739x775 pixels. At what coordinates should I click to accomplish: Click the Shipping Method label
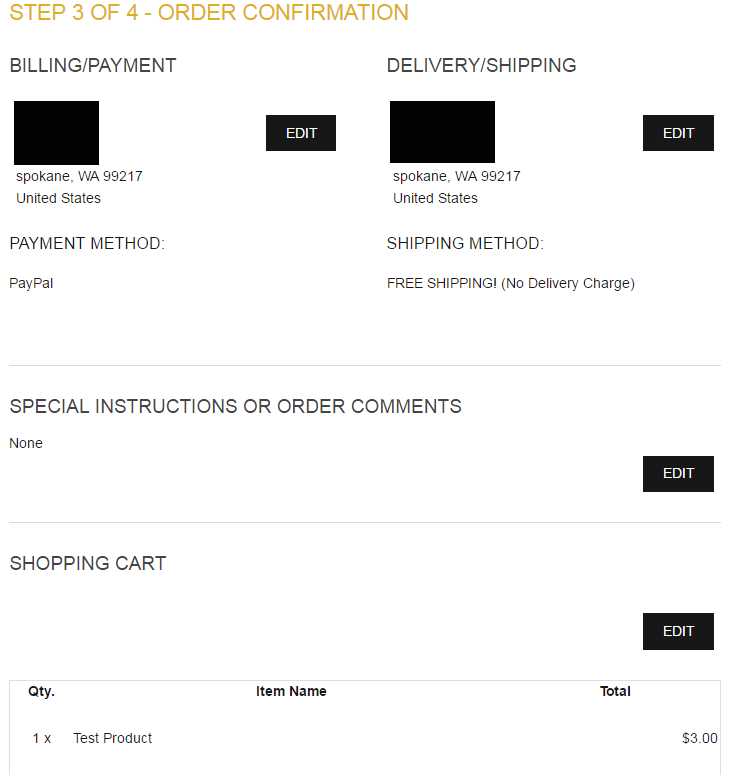click(x=465, y=244)
